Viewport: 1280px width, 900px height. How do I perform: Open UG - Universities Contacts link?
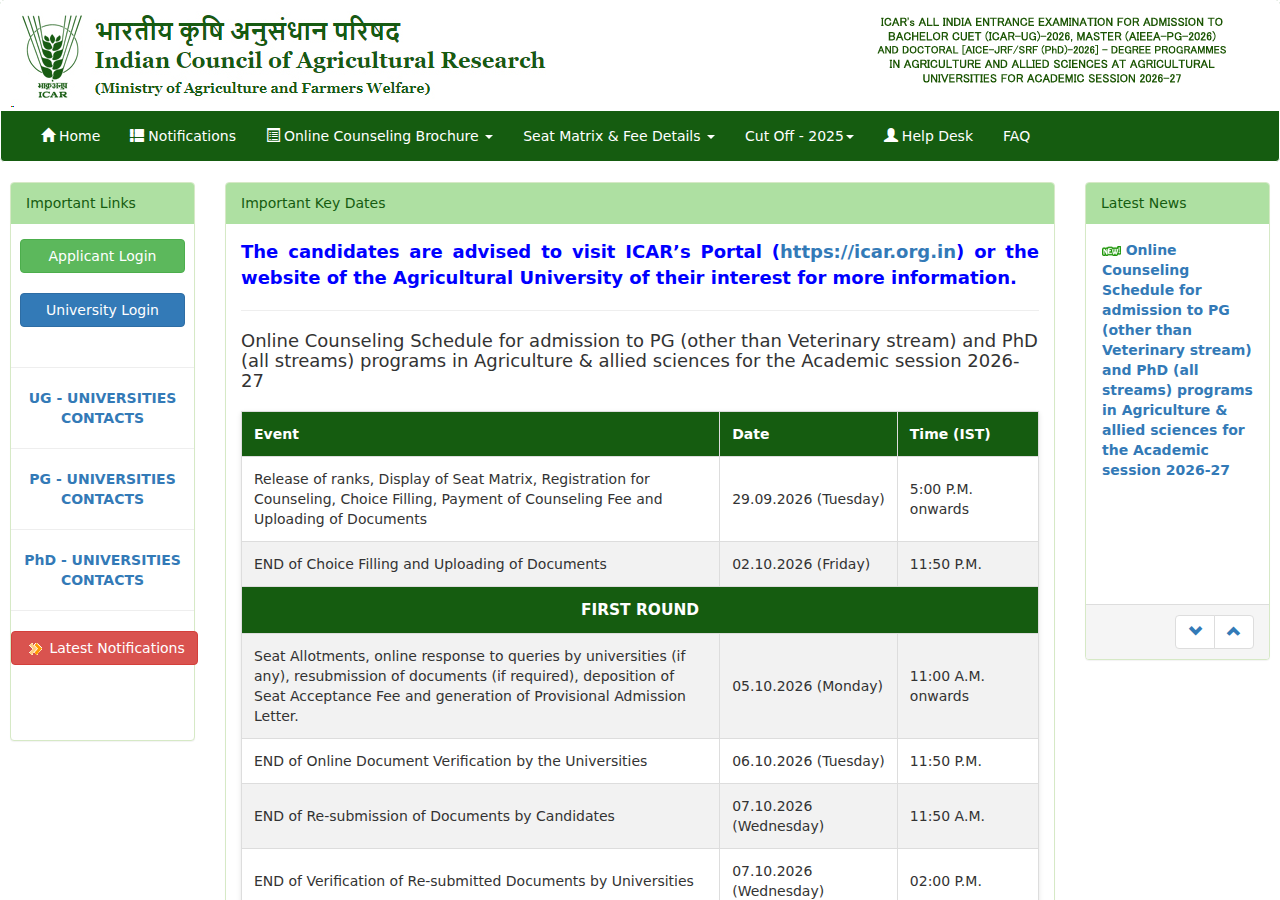click(x=102, y=408)
